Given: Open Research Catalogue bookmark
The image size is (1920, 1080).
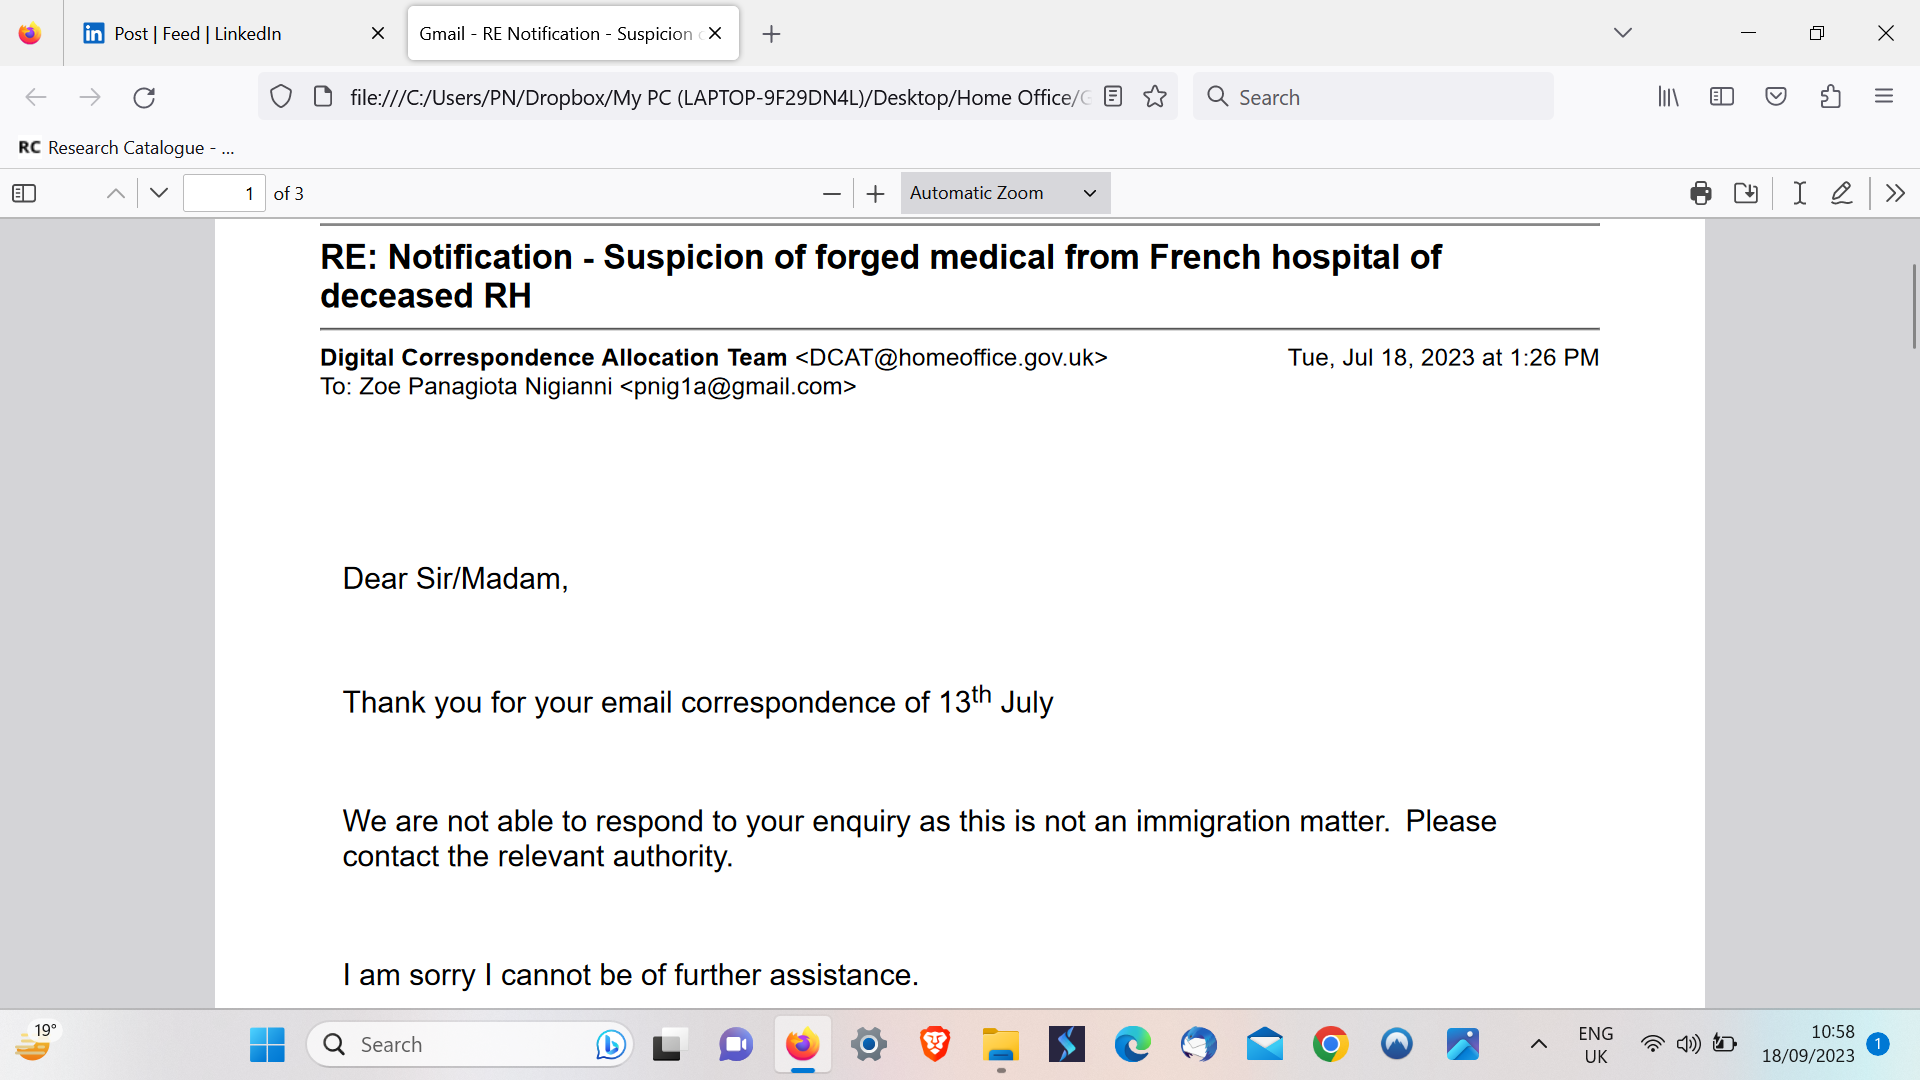Looking at the screenshot, I should (x=126, y=148).
